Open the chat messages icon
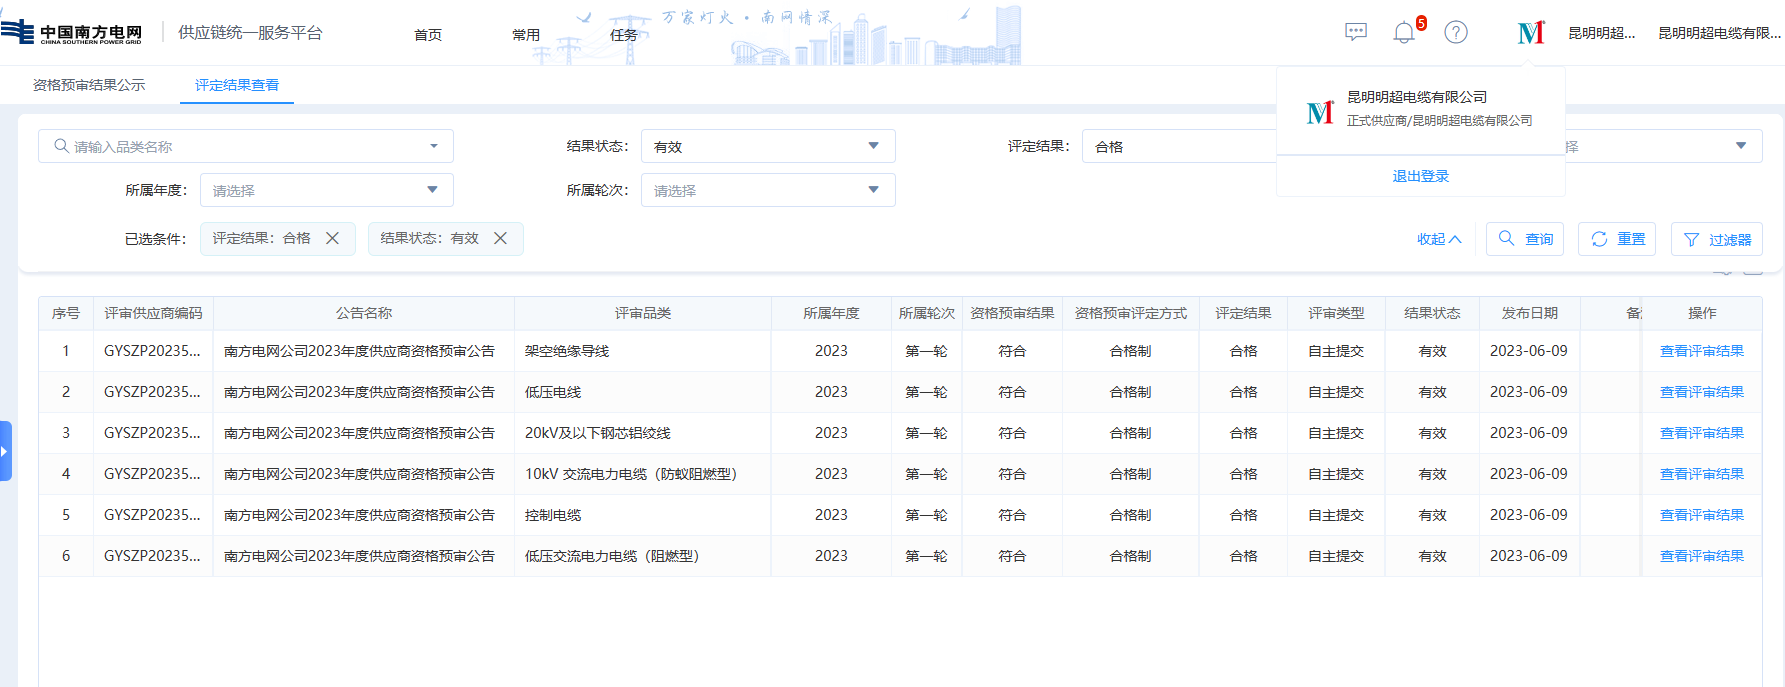This screenshot has height=687, width=1785. click(x=1355, y=32)
